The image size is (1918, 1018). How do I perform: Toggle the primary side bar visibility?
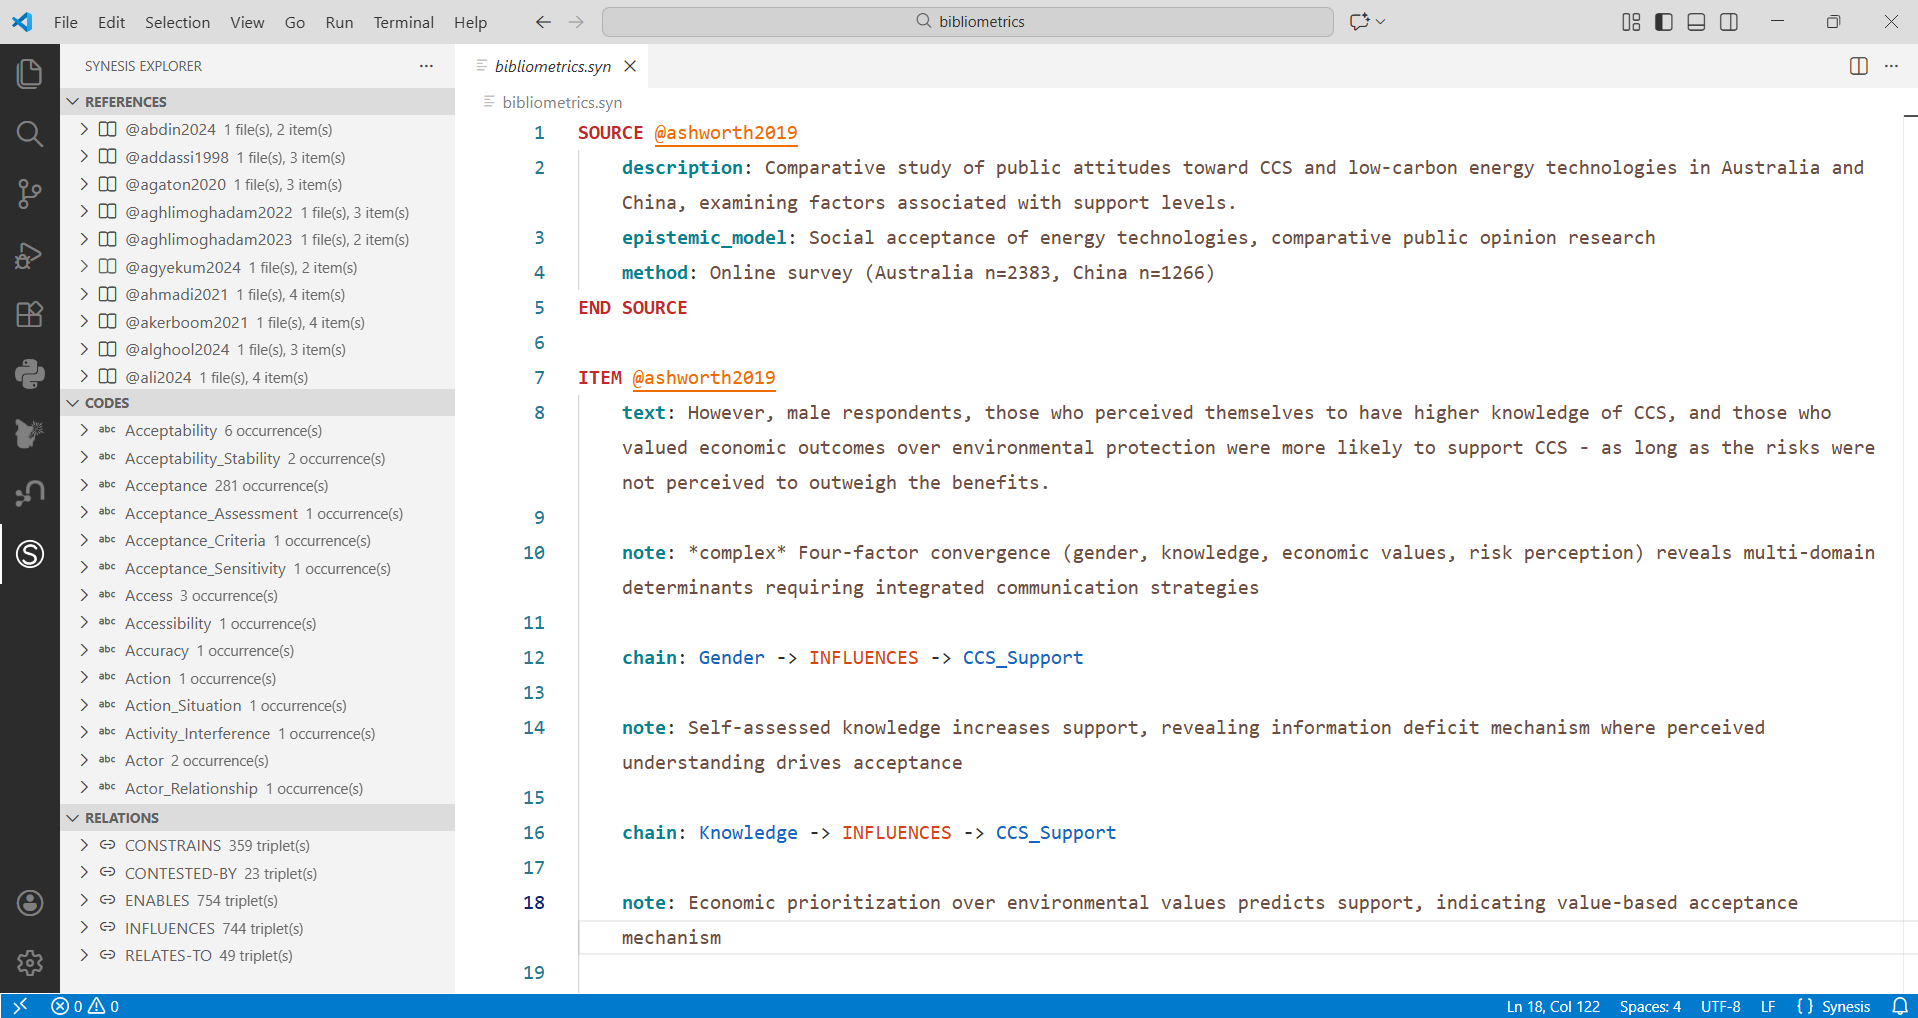pos(1664,22)
